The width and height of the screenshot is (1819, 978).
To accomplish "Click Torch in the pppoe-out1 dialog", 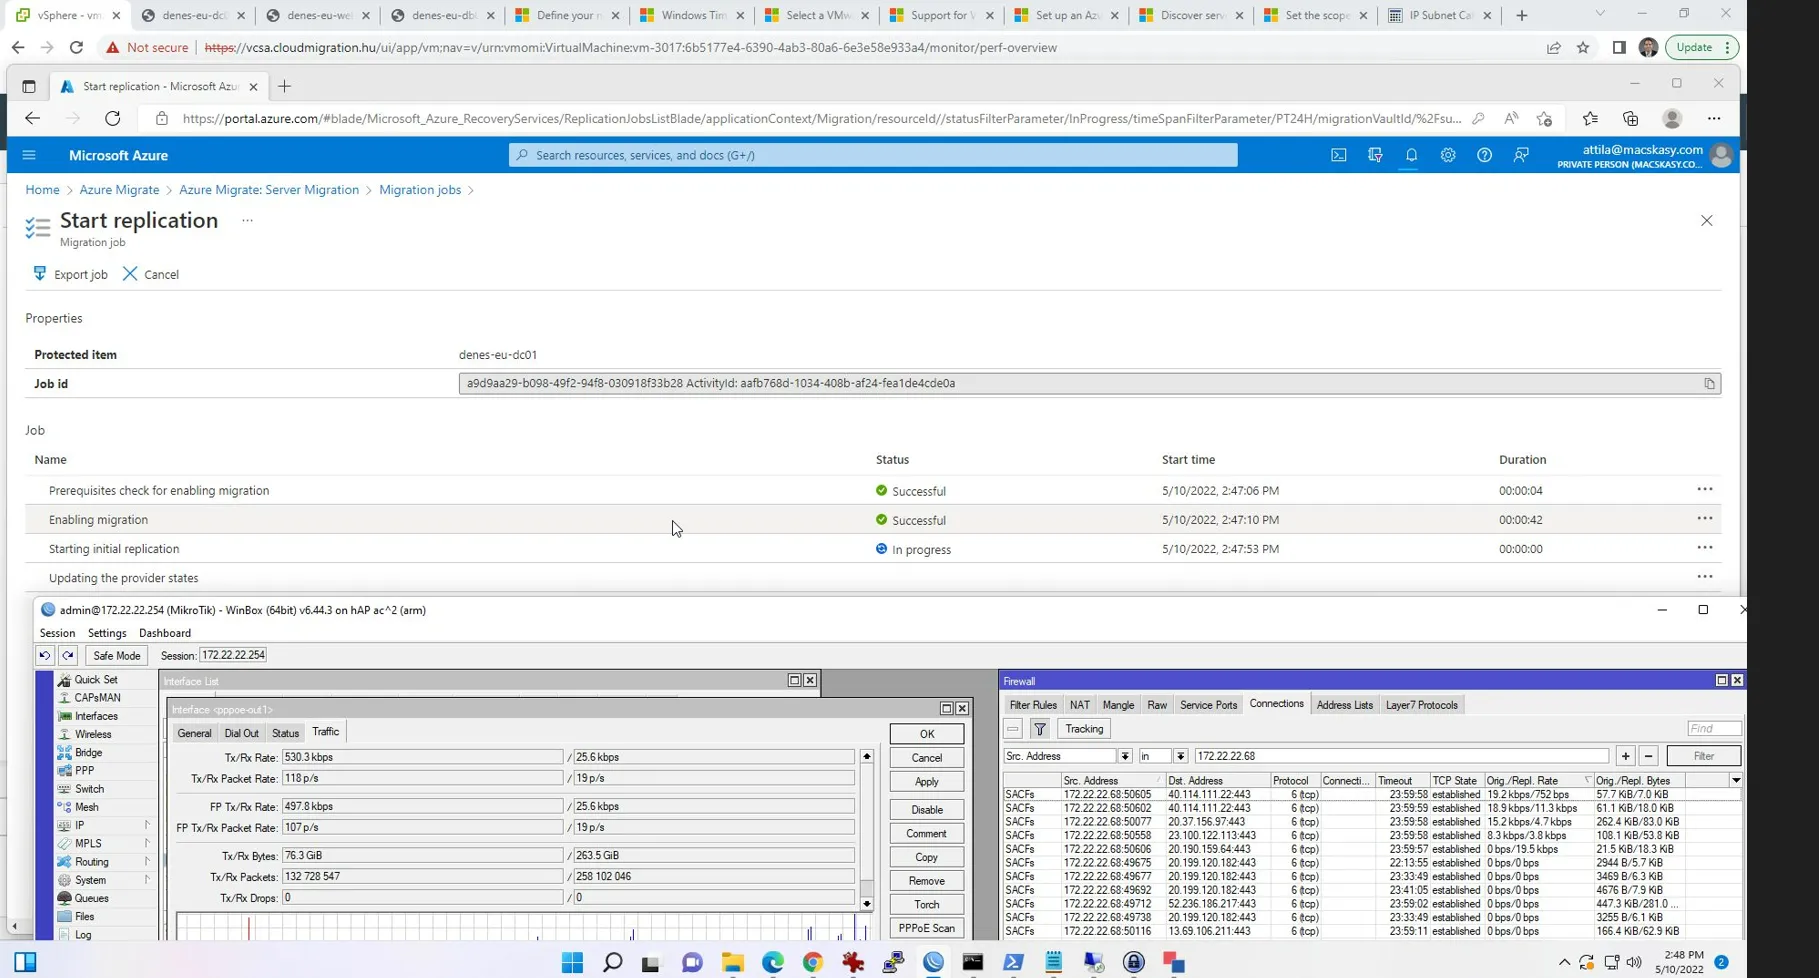I will (x=927, y=905).
